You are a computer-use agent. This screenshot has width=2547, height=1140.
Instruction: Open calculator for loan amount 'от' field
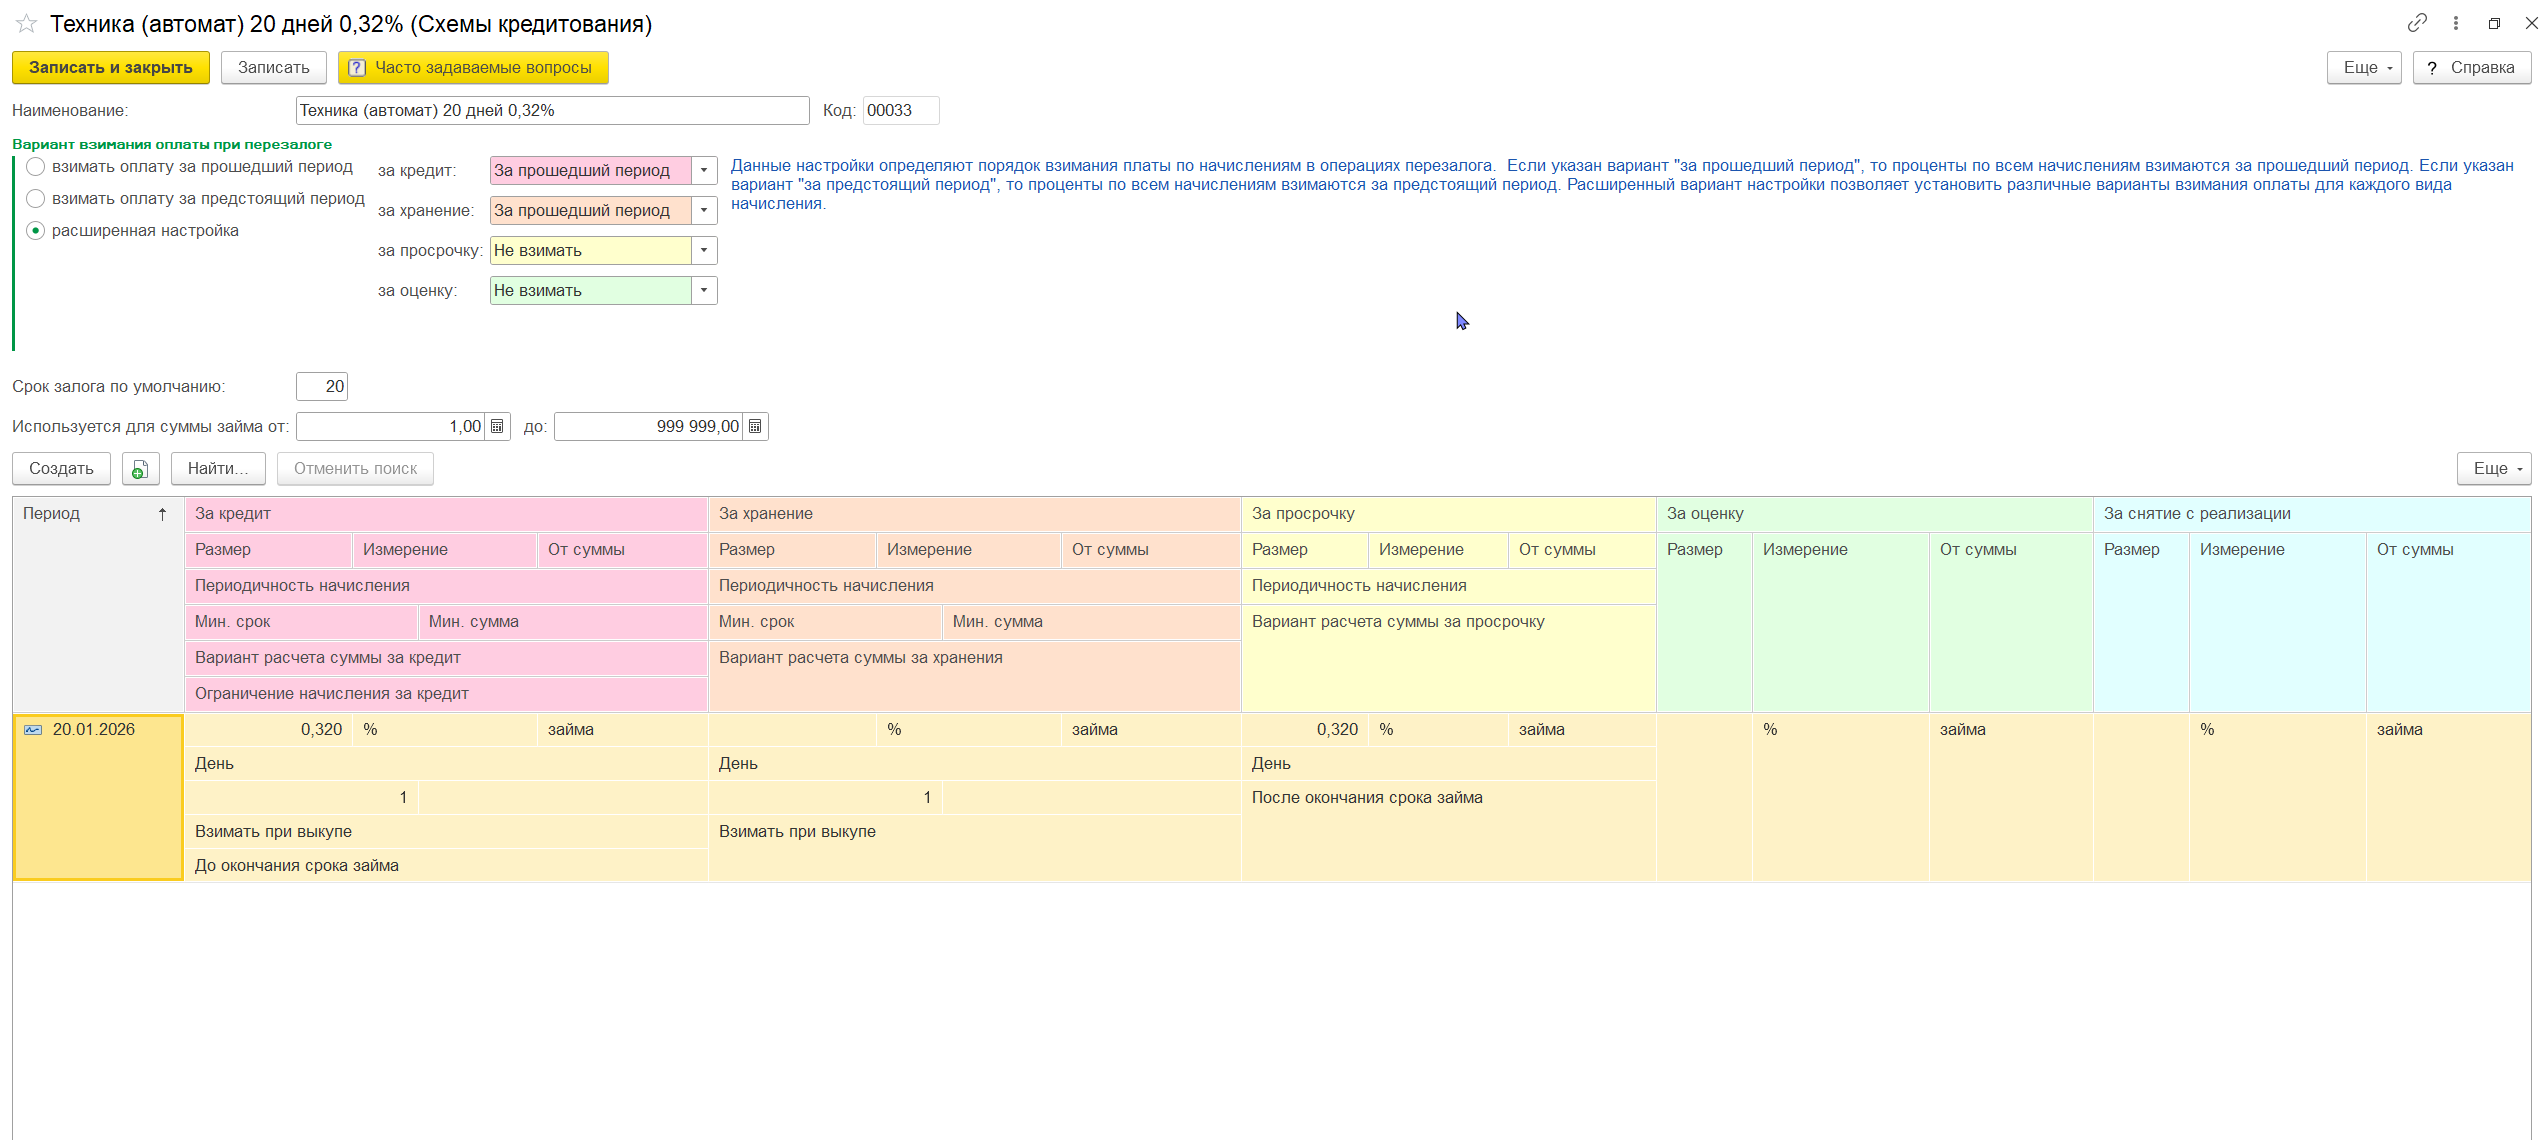tap(497, 427)
